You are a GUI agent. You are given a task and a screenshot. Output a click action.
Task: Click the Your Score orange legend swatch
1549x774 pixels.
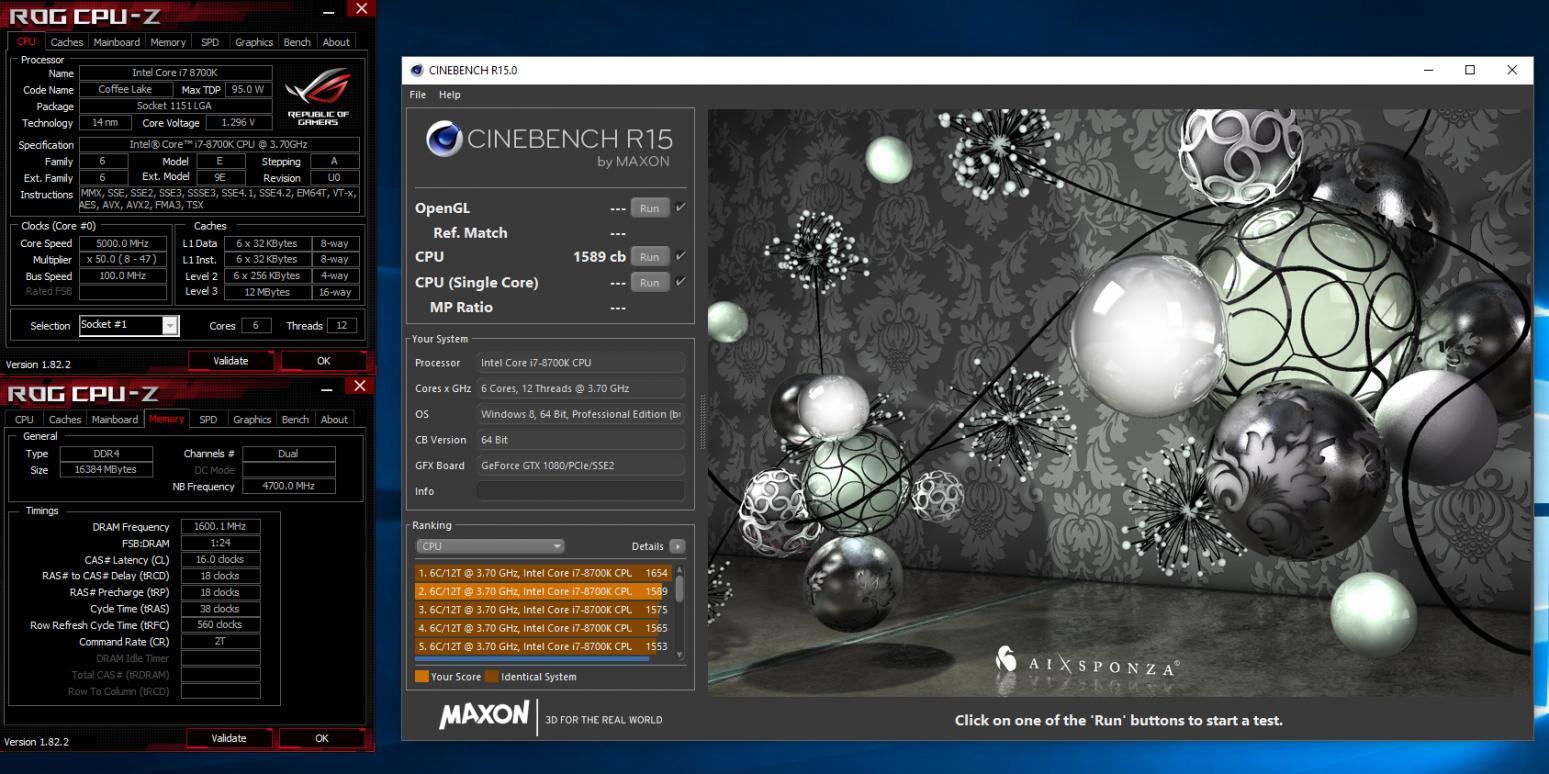(x=421, y=677)
